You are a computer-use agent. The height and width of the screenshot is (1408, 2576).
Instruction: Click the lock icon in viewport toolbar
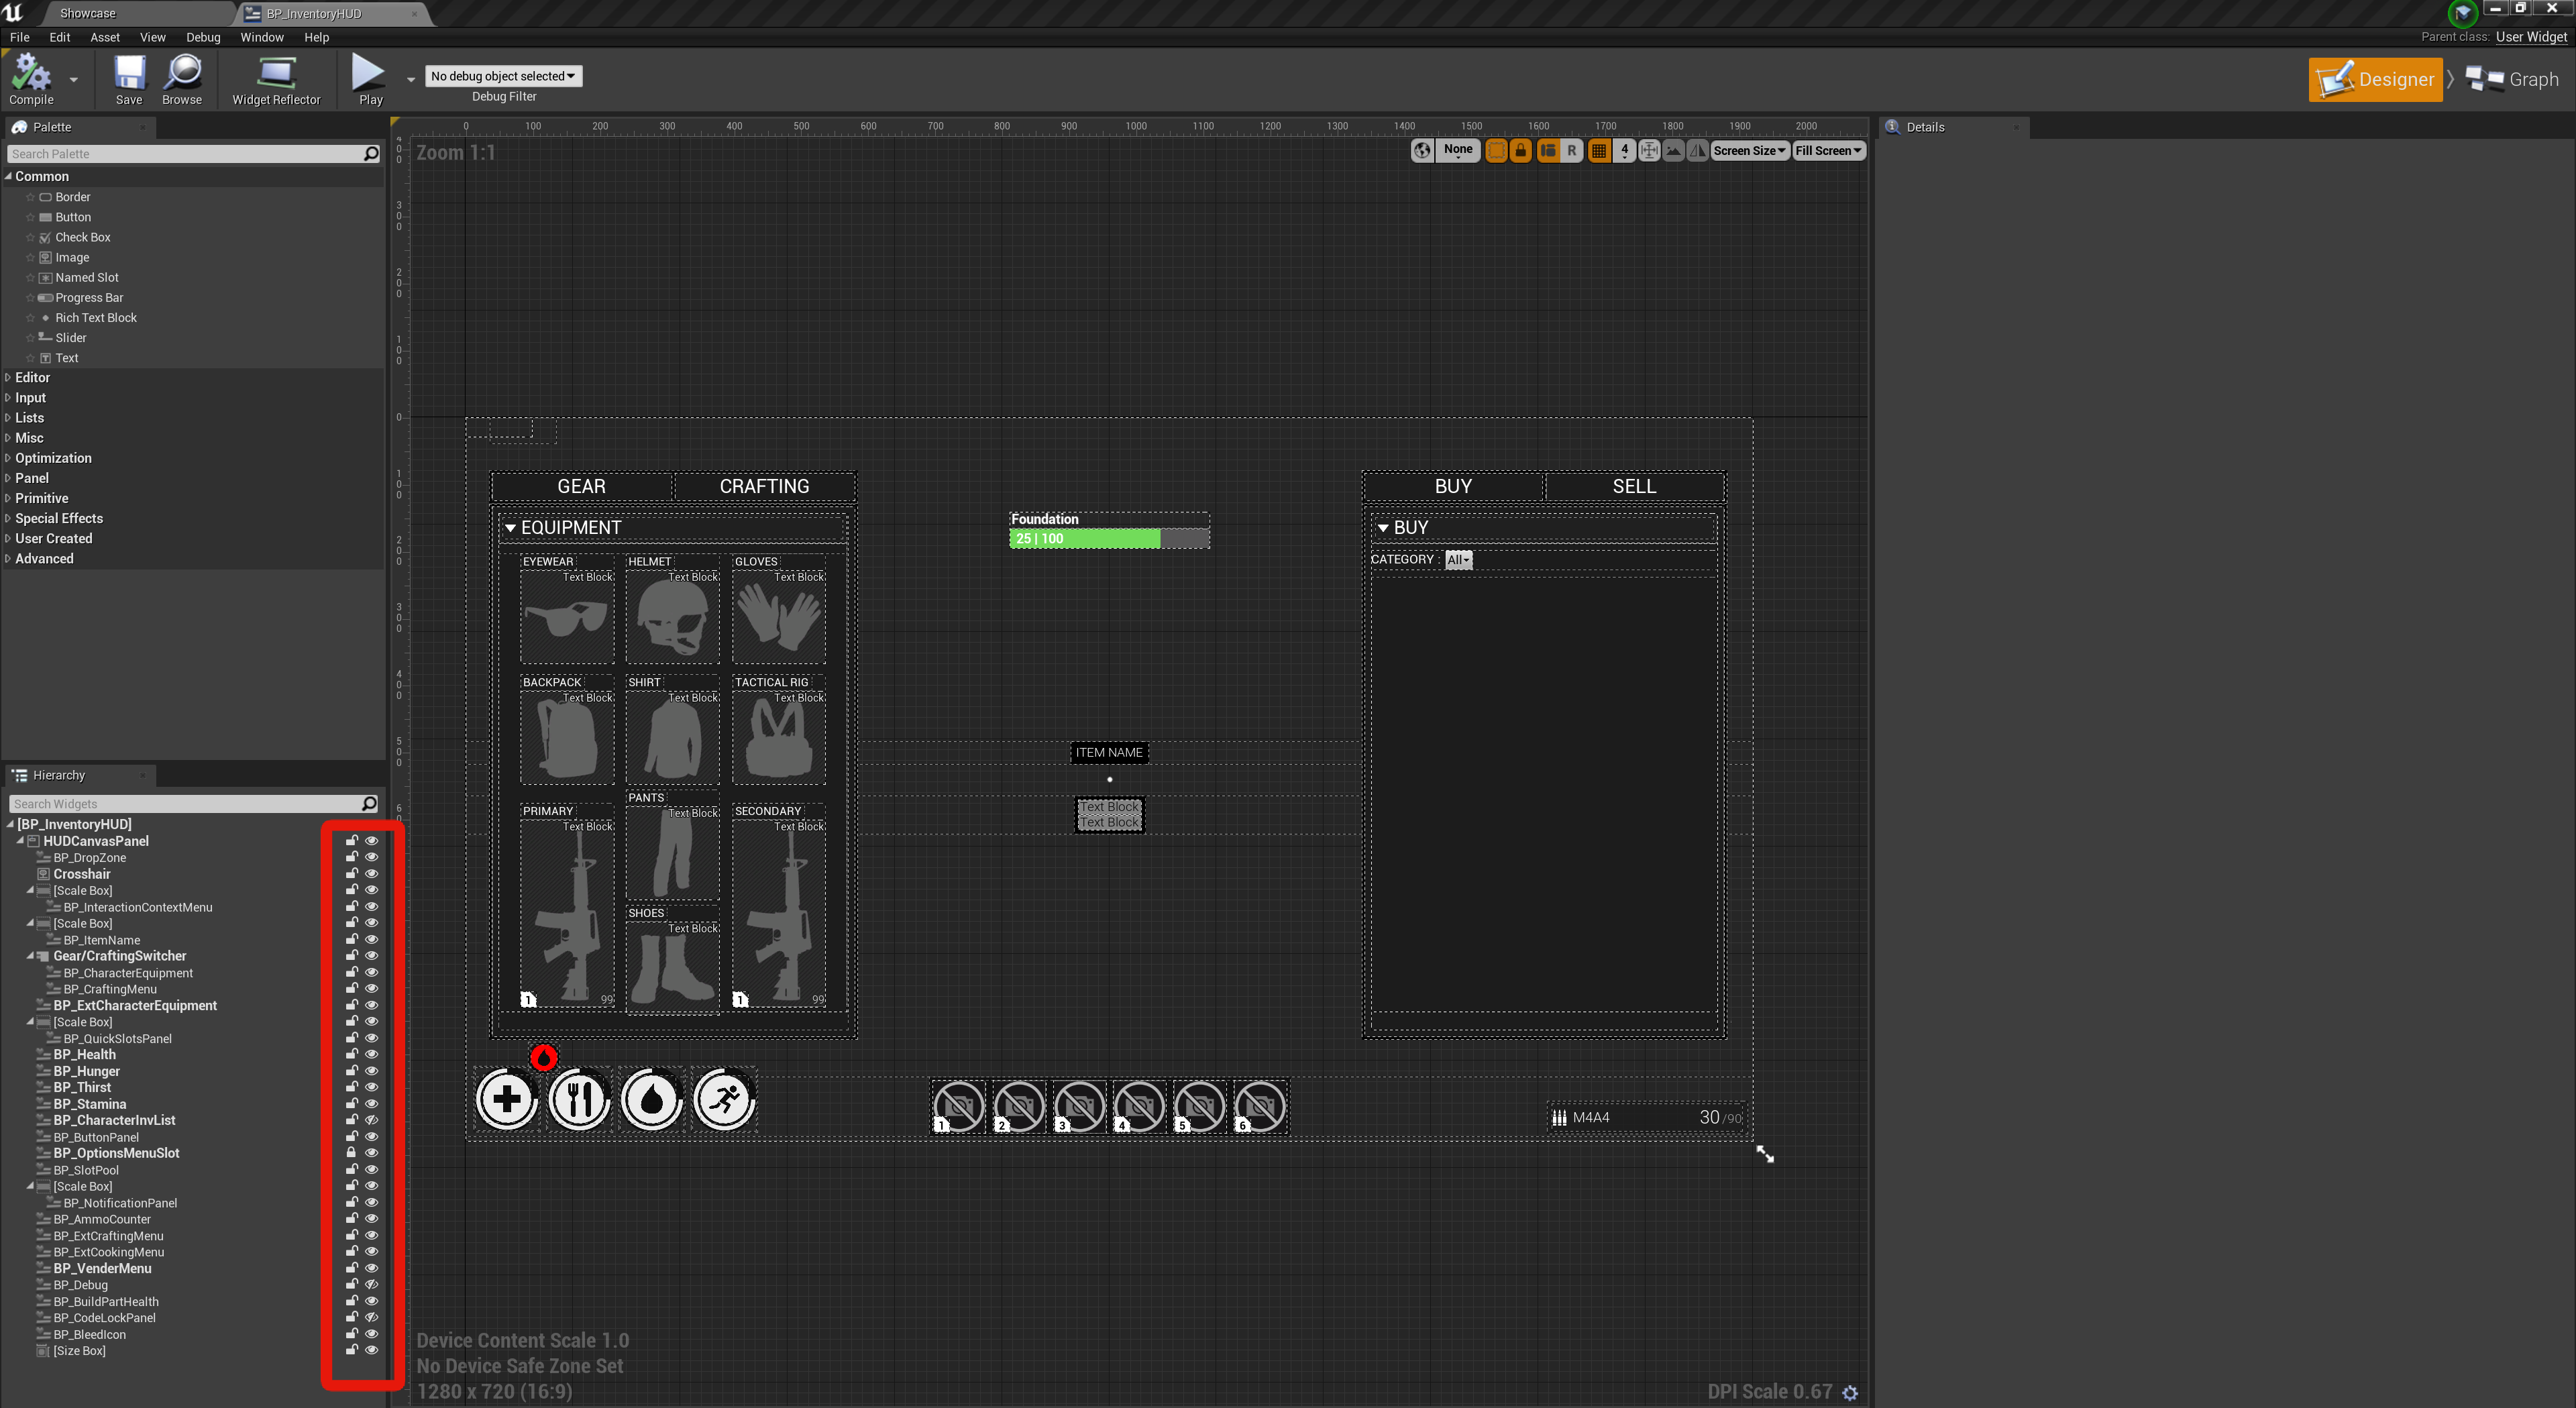[1520, 151]
